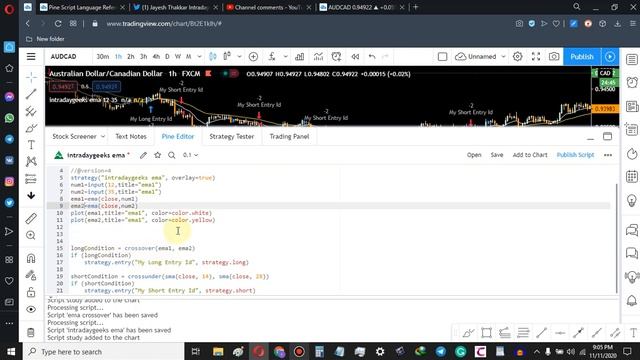This screenshot has height=360, width=640.
Task: Select the ruler measure tool
Action: point(31,218)
